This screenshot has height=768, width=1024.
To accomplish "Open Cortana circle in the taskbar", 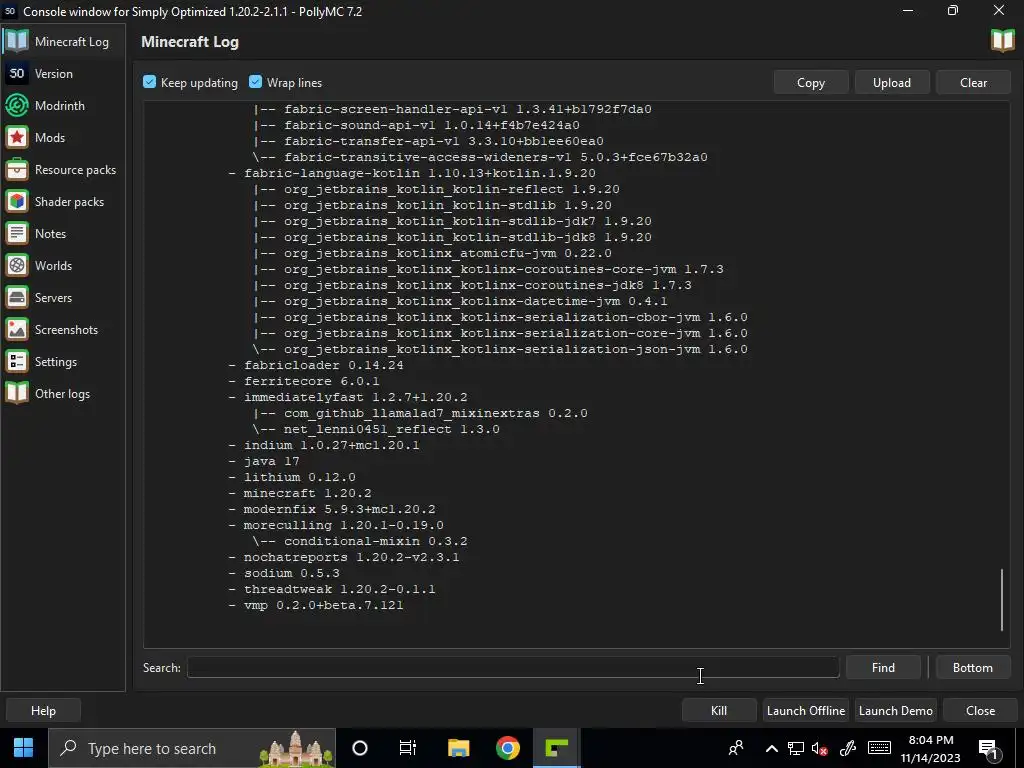I will click(360, 748).
